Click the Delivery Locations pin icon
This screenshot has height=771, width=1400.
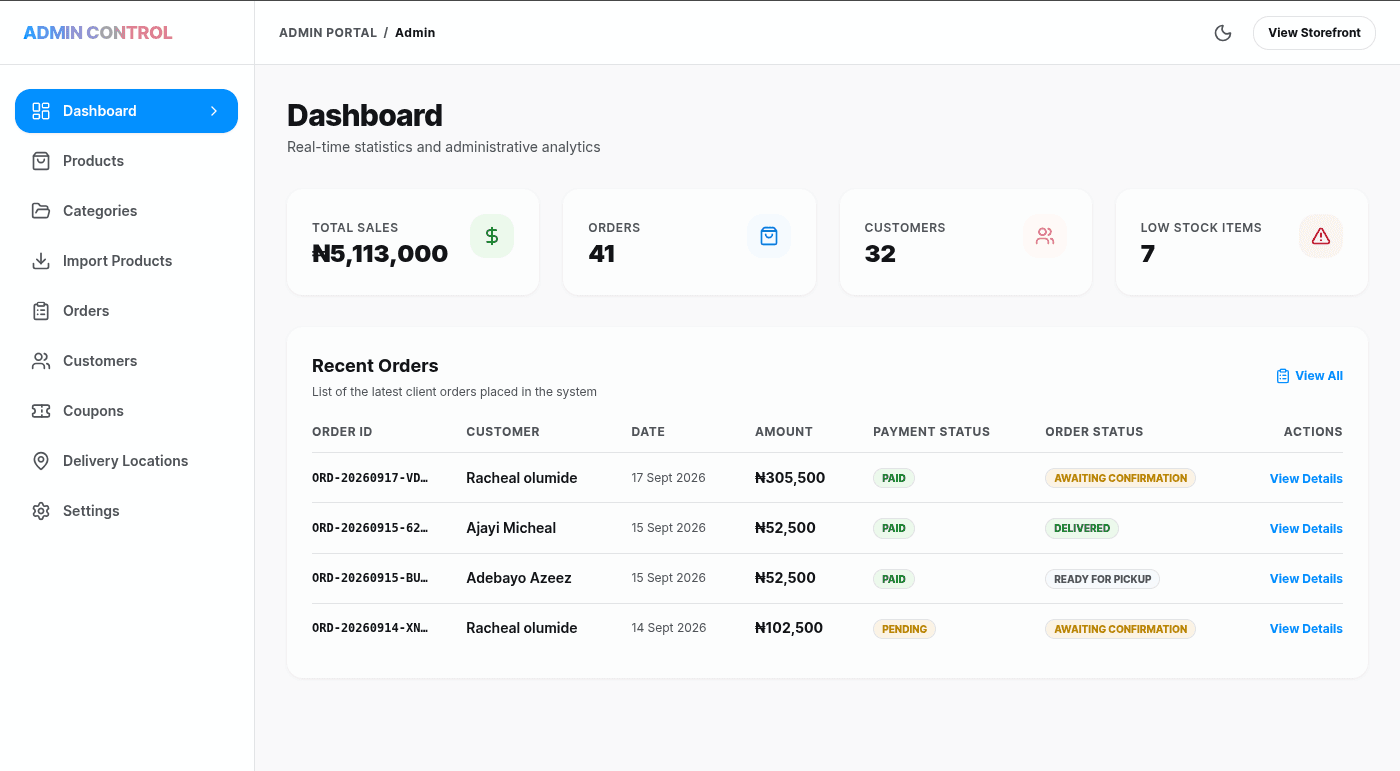coord(41,461)
